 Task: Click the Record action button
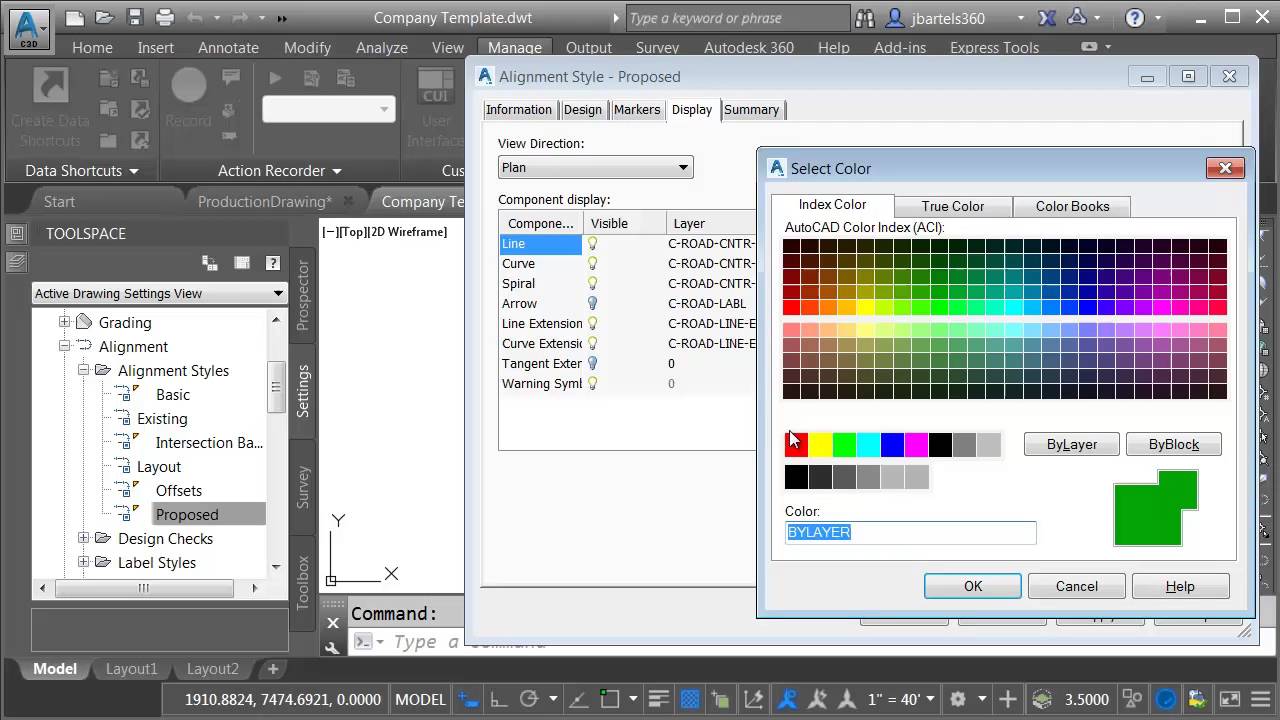189,98
